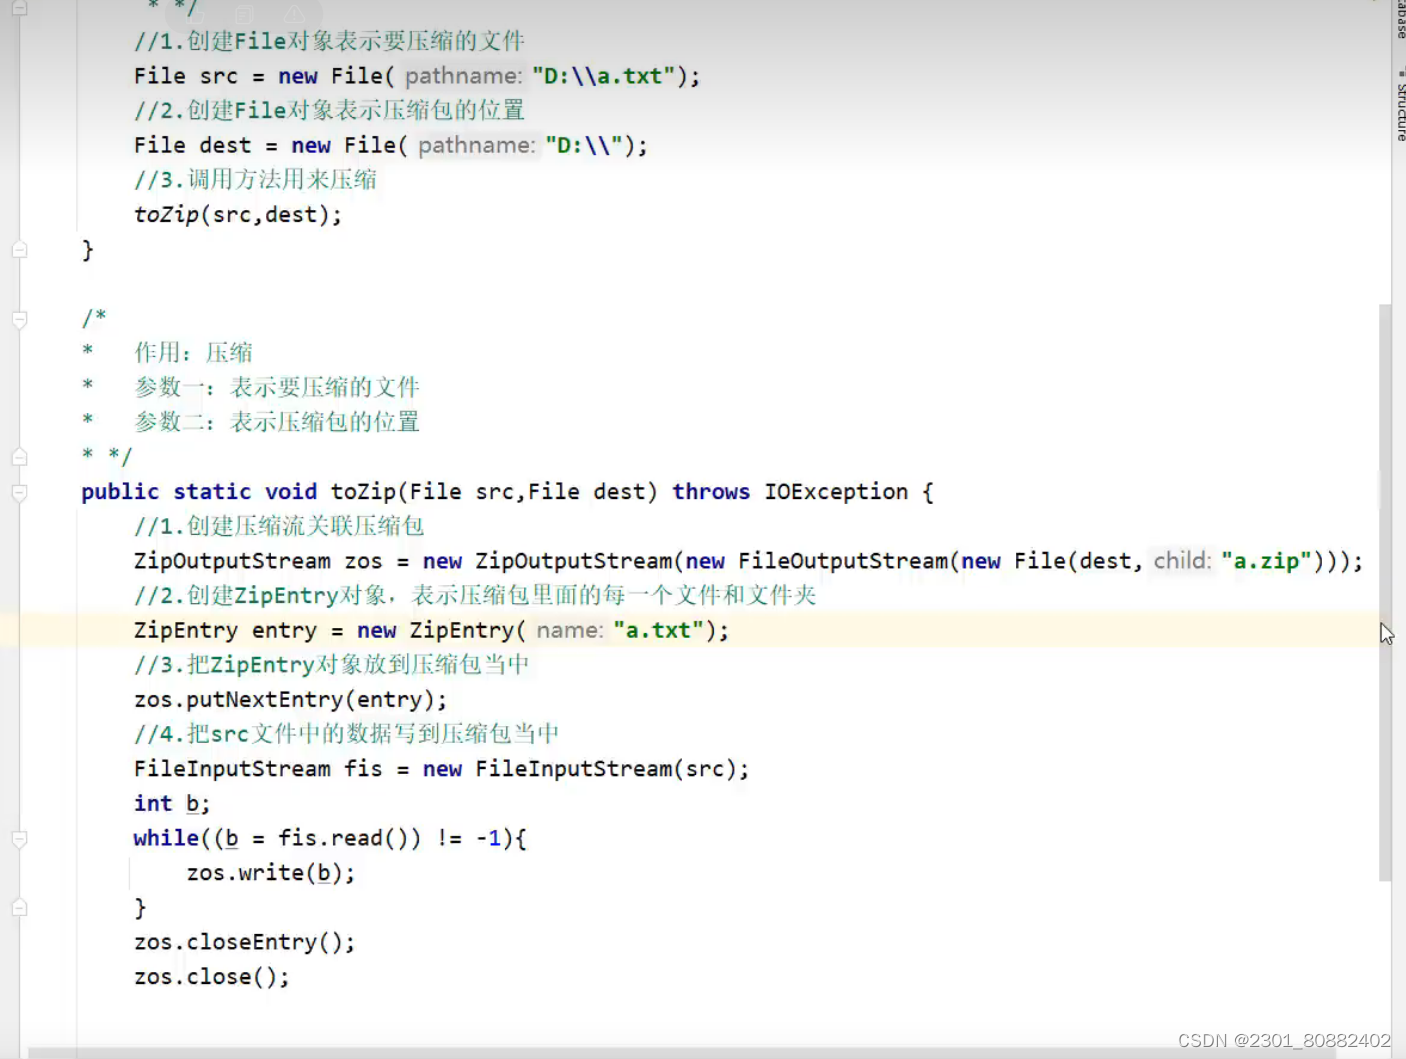Click the comment //4.把src文件中的数据写到压缩包当中

pyautogui.click(x=346, y=734)
